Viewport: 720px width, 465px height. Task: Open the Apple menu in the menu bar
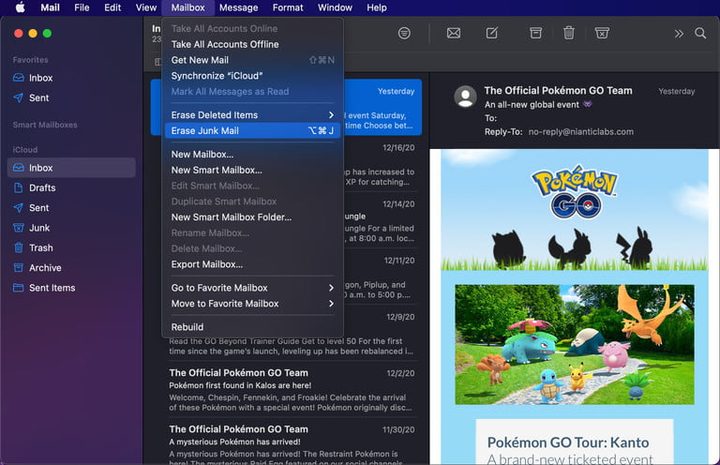click(18, 7)
